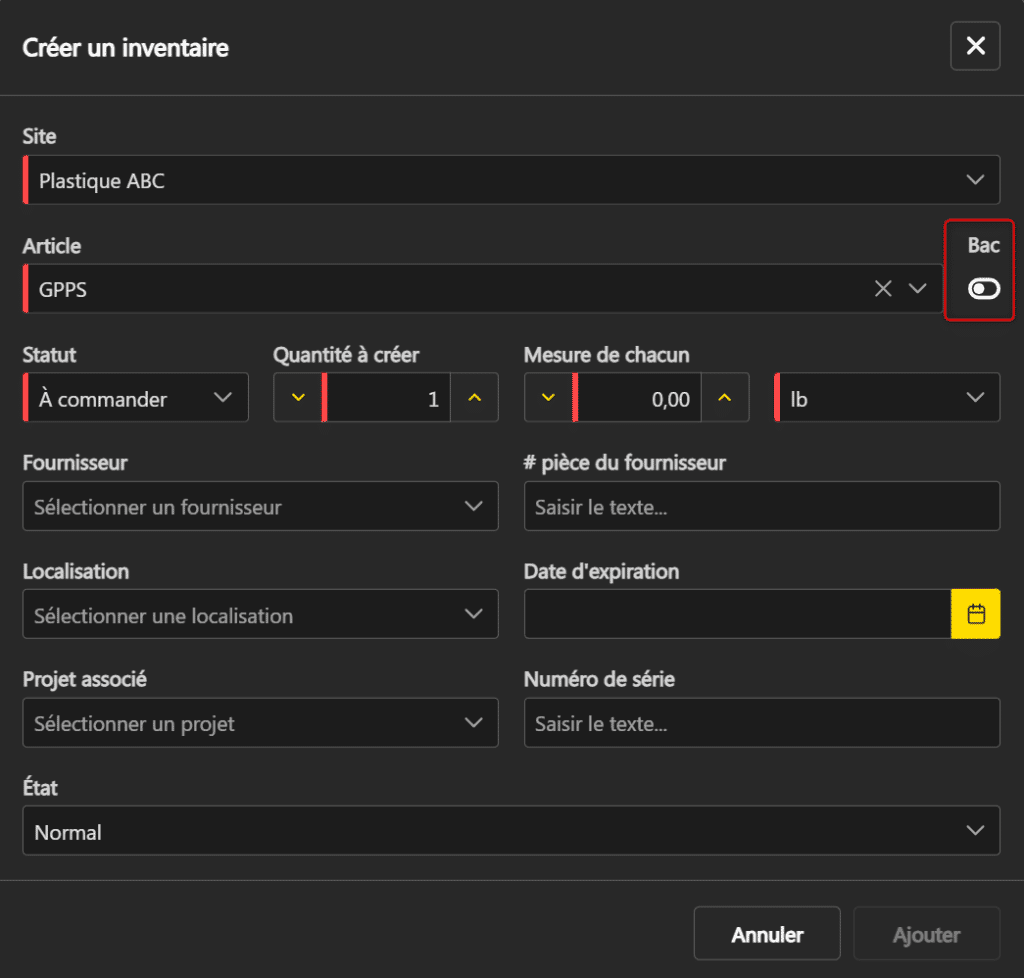Click the Ajouter button
Viewport: 1024px width, 978px height.
click(x=926, y=935)
